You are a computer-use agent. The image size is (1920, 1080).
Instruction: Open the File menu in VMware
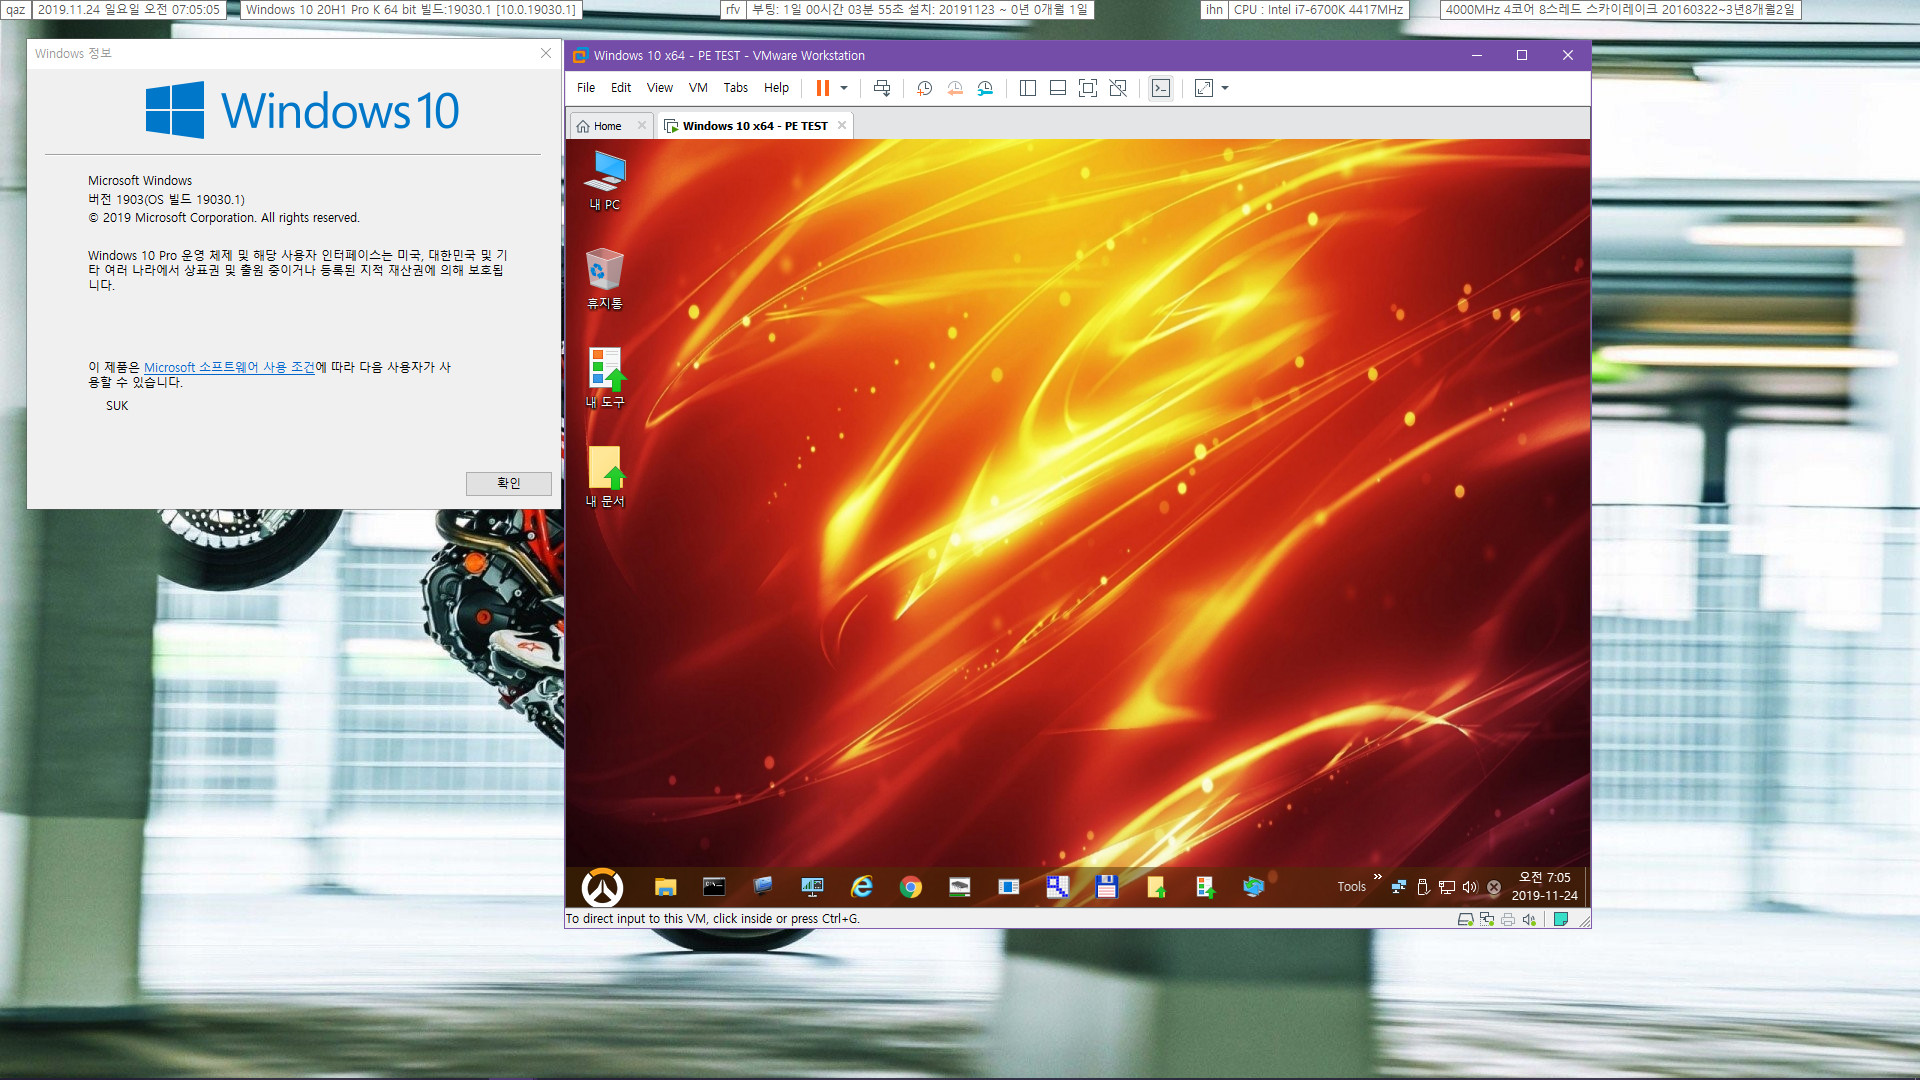pyautogui.click(x=586, y=88)
